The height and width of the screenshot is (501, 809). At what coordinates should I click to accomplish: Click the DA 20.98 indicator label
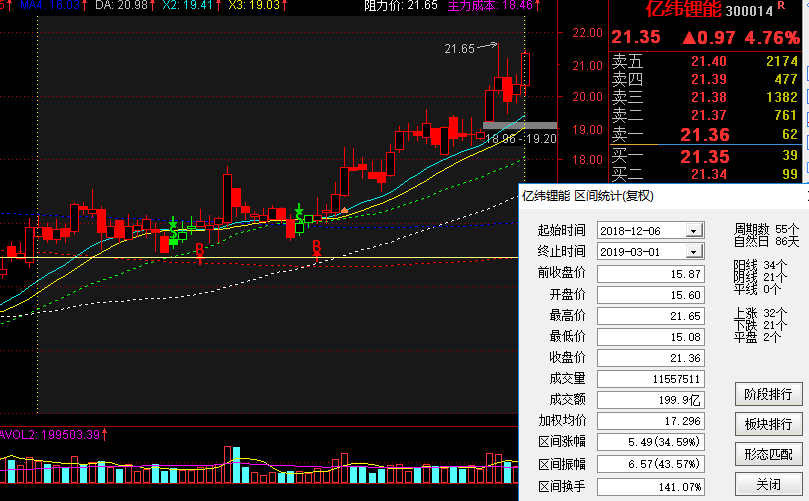click(x=125, y=6)
